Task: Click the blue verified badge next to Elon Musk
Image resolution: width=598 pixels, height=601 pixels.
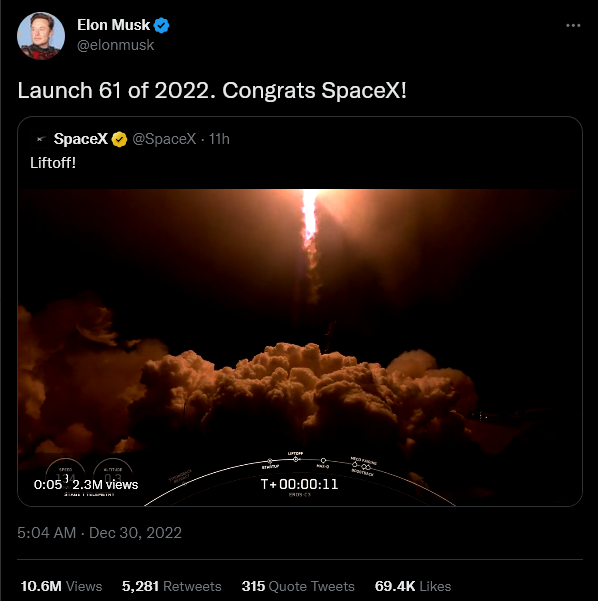Action: click(x=161, y=25)
